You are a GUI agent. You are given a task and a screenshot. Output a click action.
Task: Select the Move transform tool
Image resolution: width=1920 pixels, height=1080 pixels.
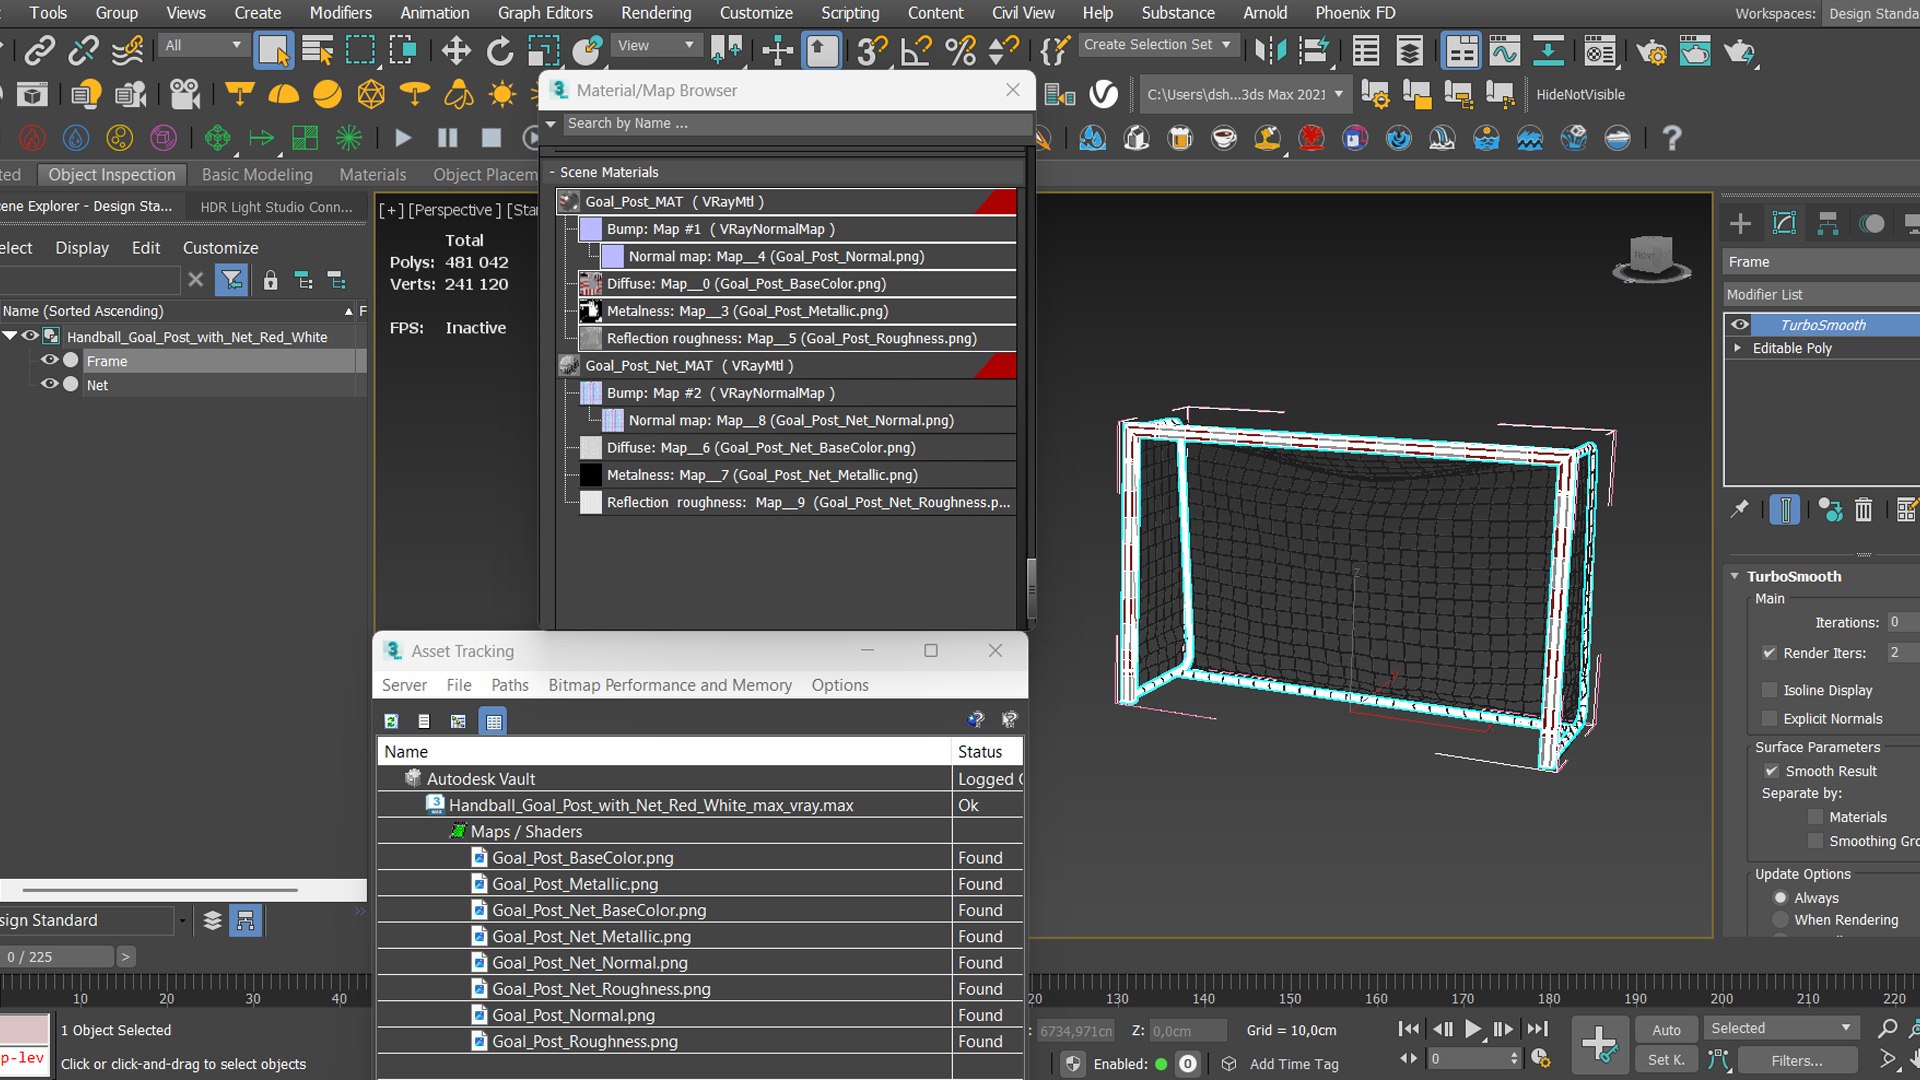[x=456, y=50]
